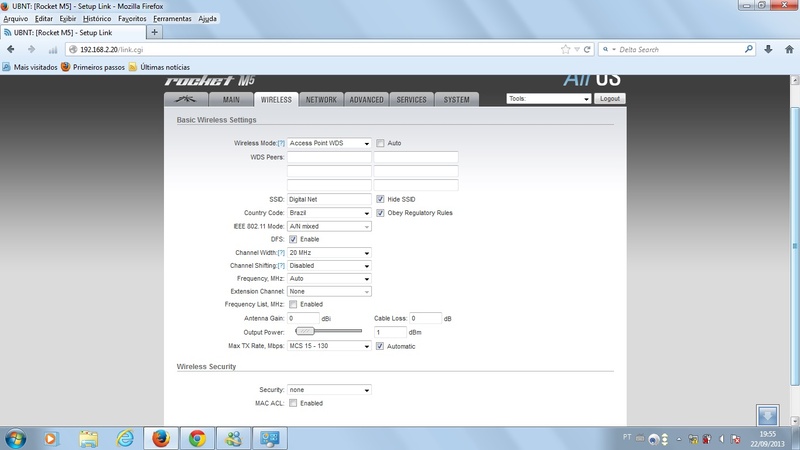Expand the Channel Width dropdown

tap(329, 253)
